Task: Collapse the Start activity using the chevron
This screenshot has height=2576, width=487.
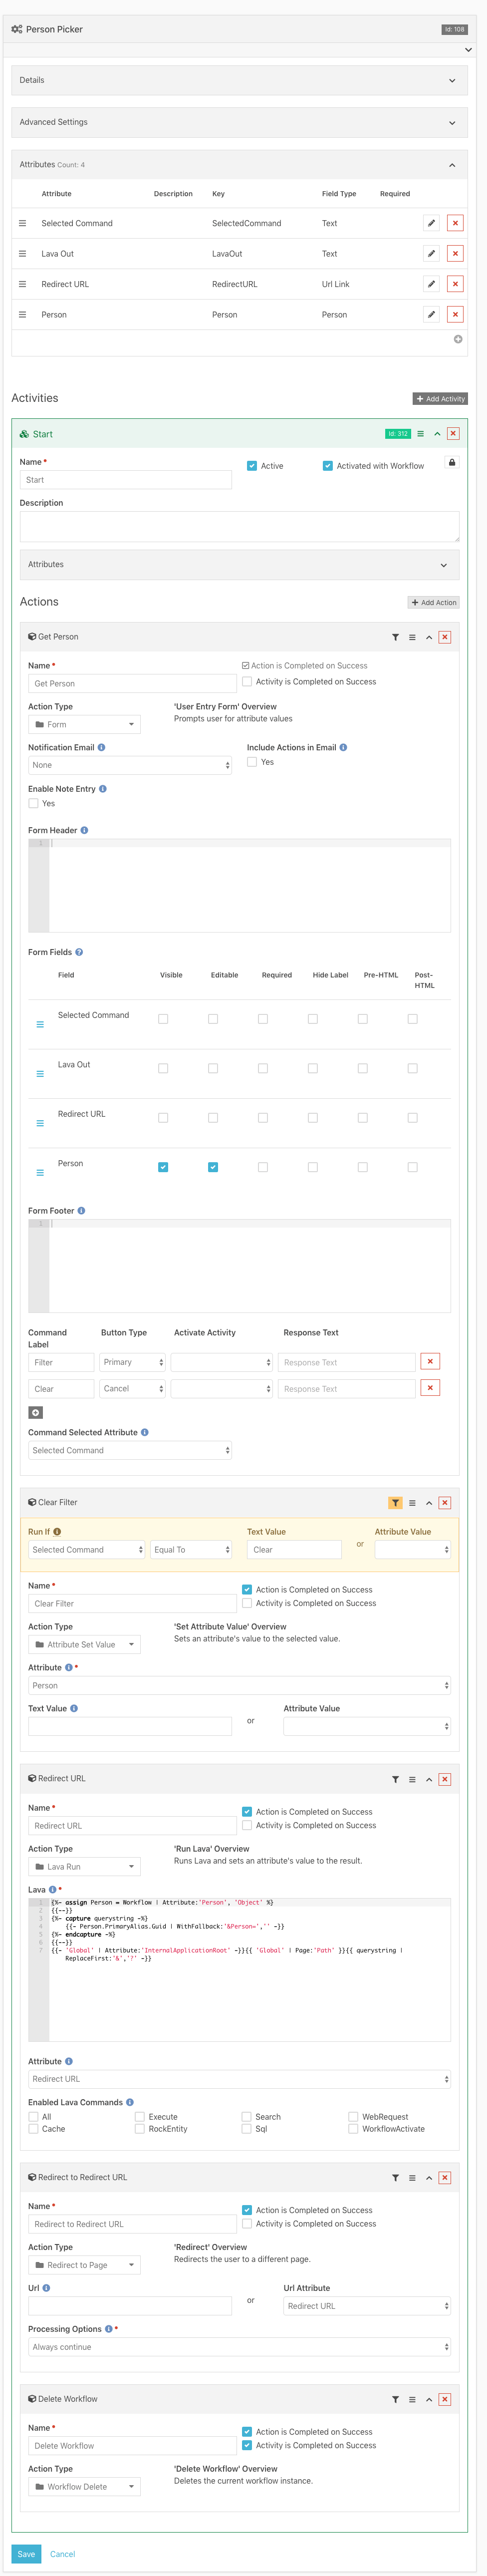Action: click(x=437, y=434)
